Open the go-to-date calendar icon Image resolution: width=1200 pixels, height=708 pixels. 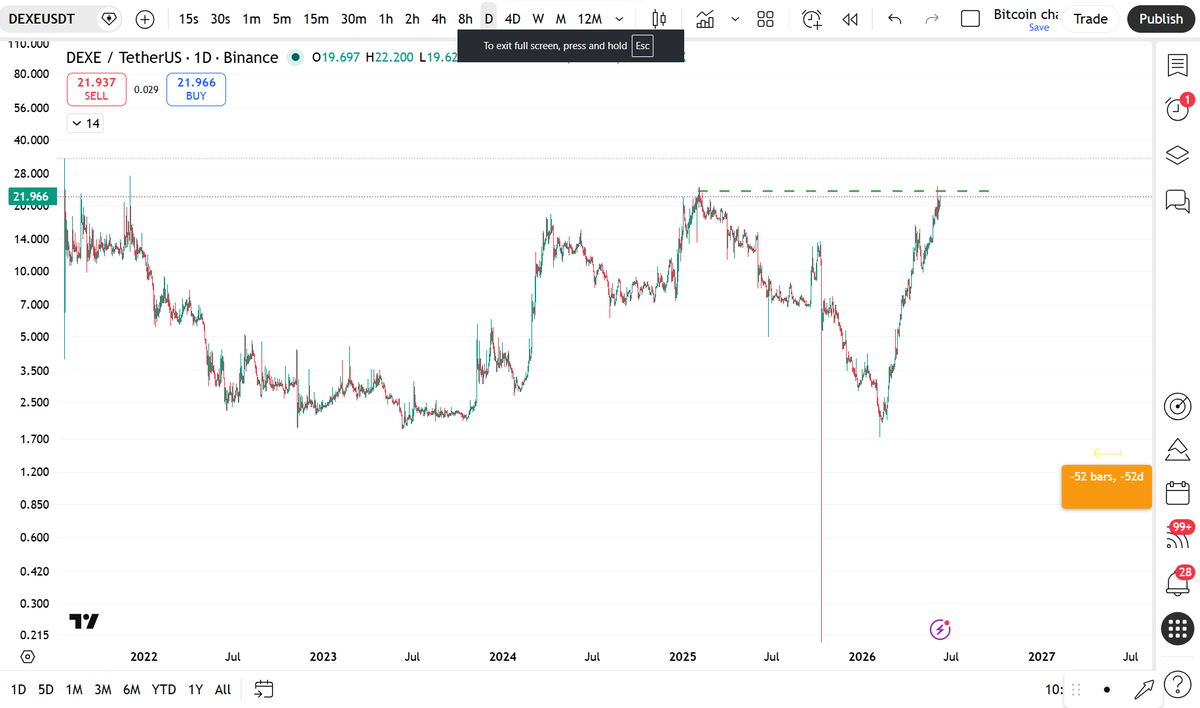[x=264, y=689]
